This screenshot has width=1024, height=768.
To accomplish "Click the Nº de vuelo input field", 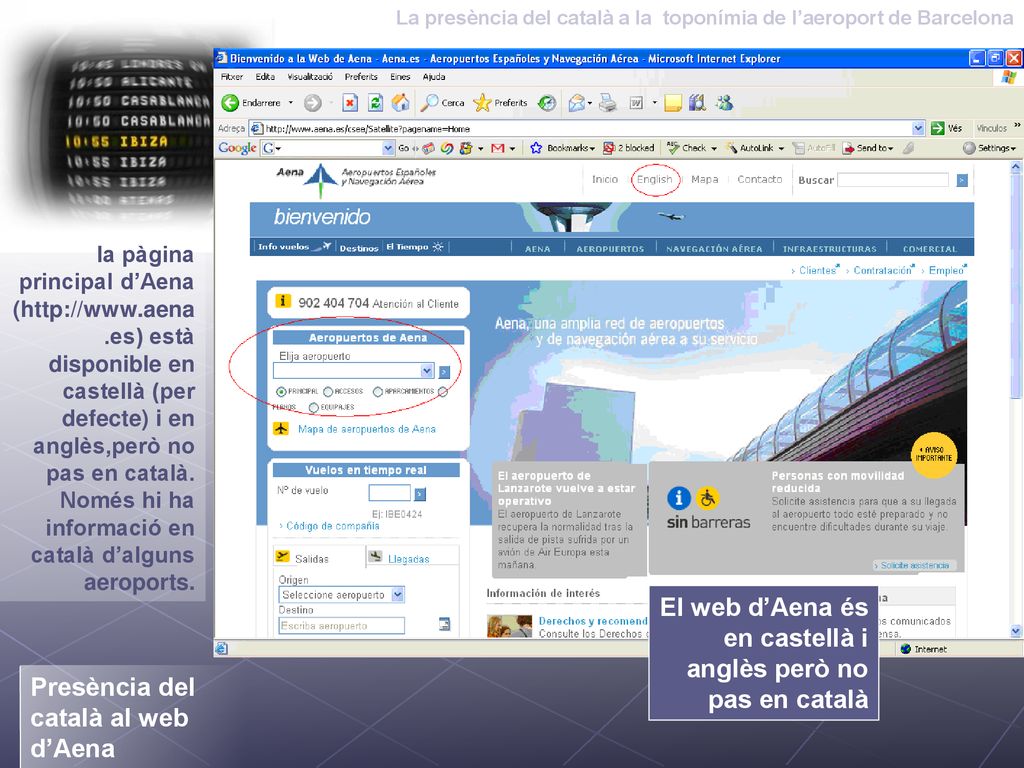I will coord(389,492).
